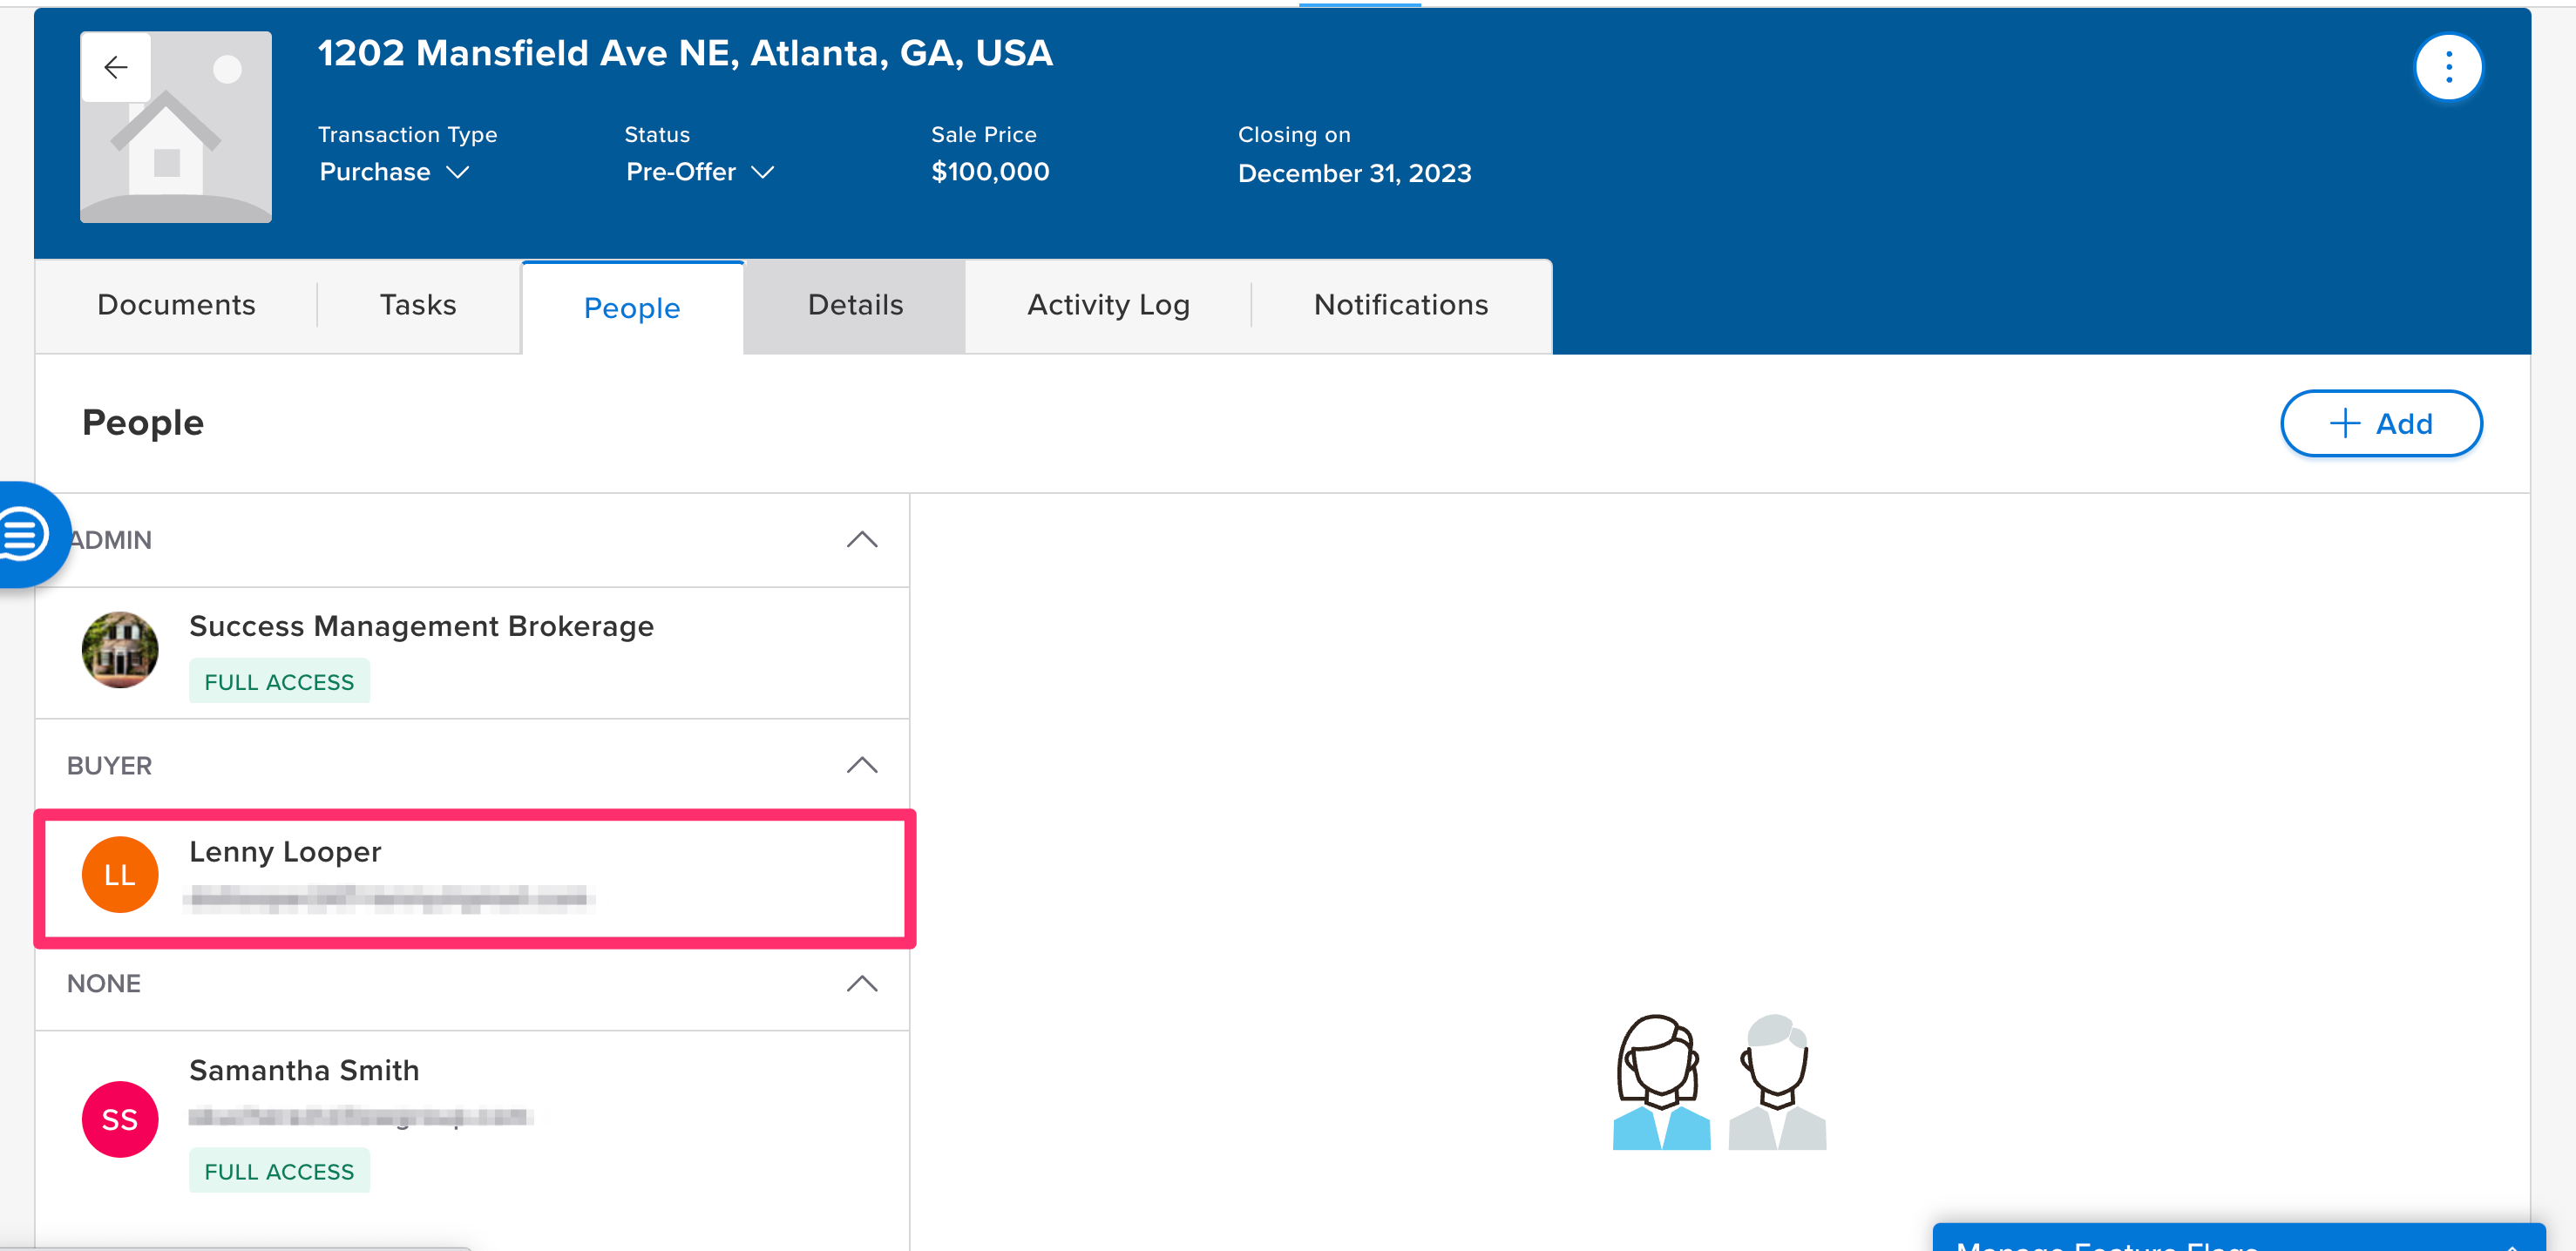This screenshot has width=2576, height=1251.
Task: Click Success Management Brokerage avatar image
Action: (120, 650)
